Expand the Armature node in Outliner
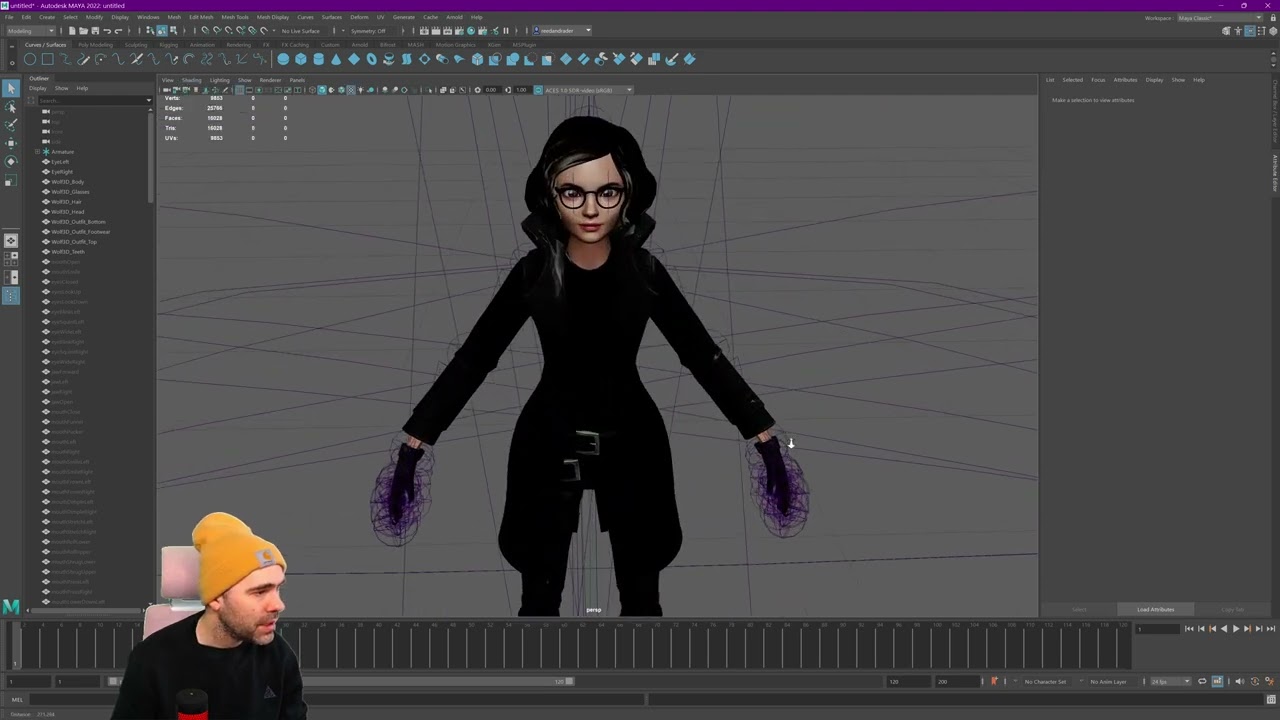The height and width of the screenshot is (720, 1280). click(x=37, y=152)
